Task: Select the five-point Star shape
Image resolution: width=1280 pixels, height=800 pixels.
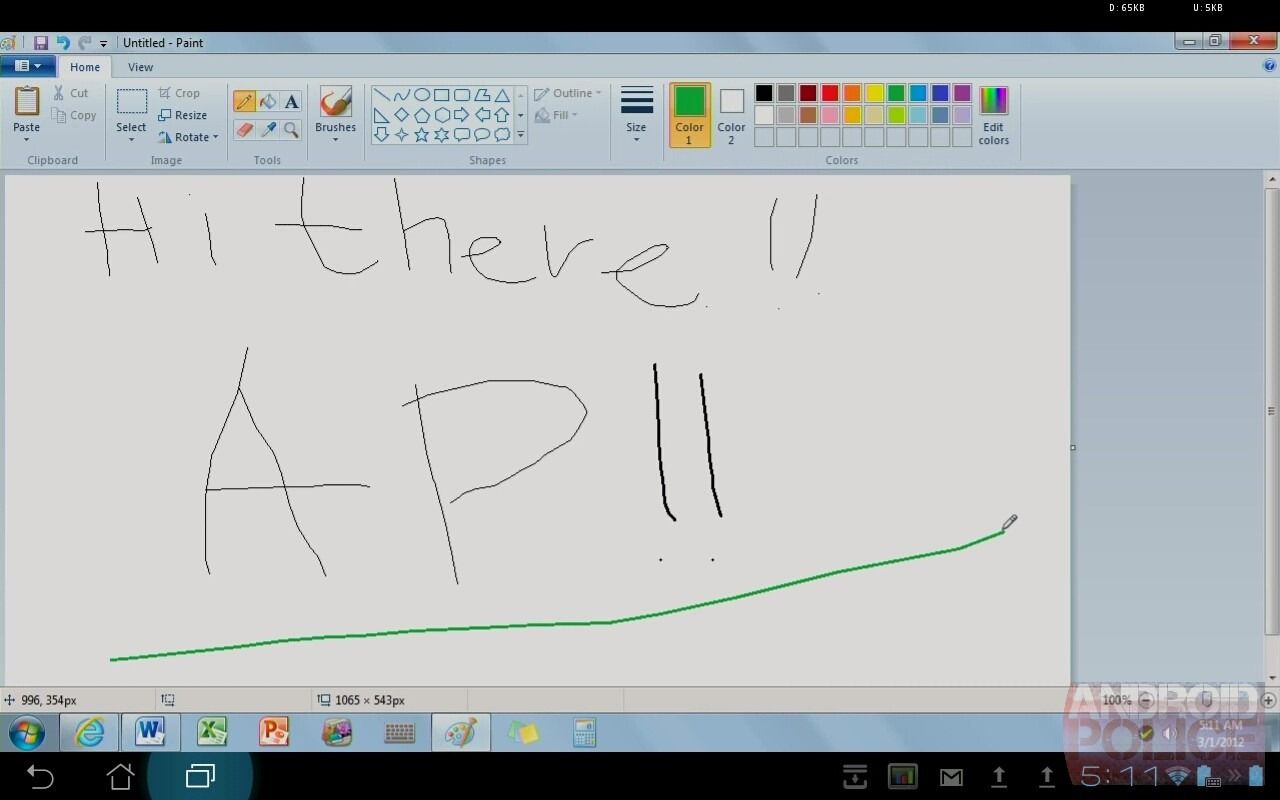Action: [421, 134]
